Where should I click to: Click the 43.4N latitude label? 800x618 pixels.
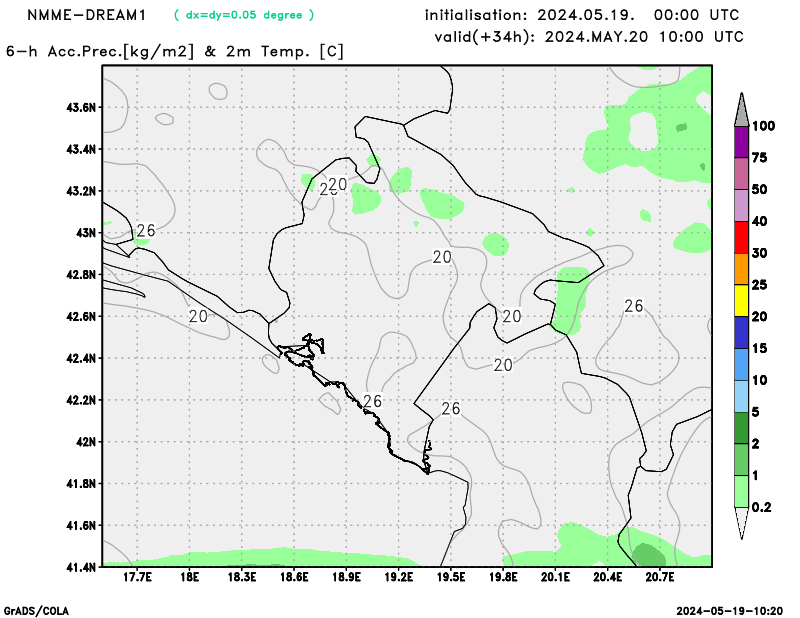coord(81,150)
